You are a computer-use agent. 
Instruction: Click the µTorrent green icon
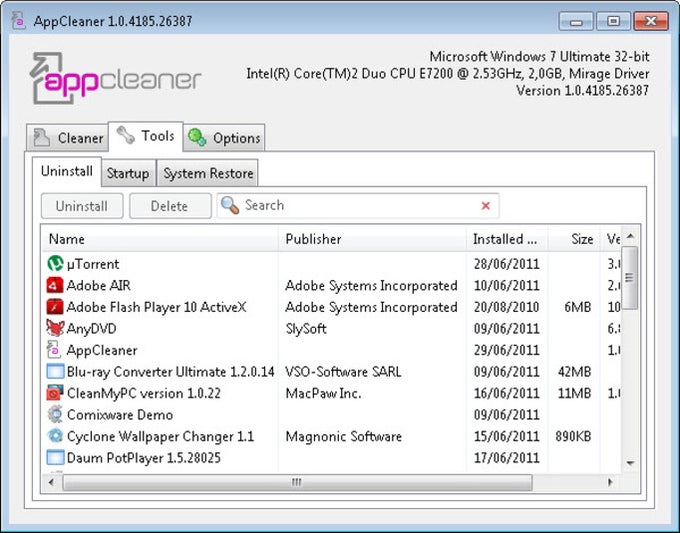click(55, 264)
